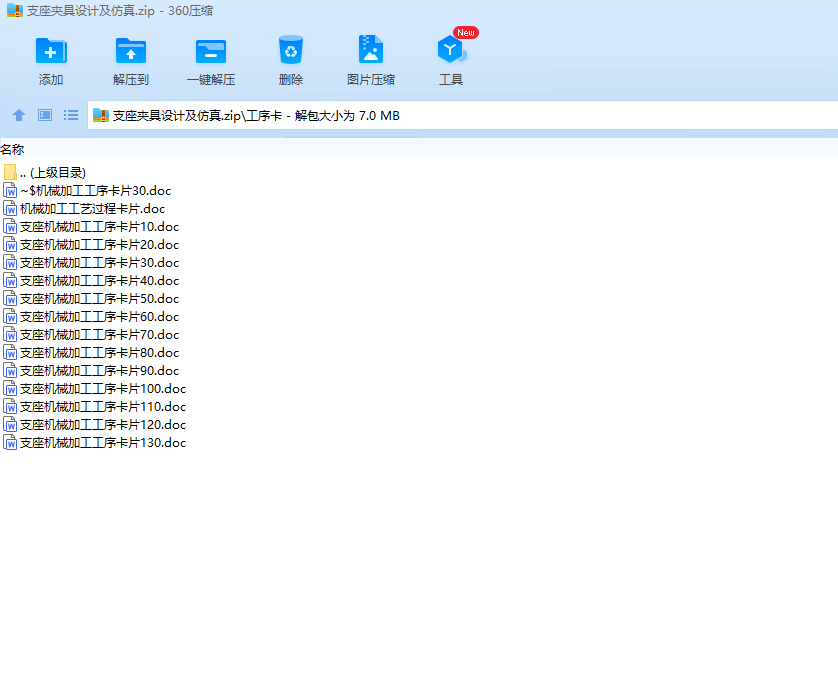Switch to icon view mode

pos(45,115)
